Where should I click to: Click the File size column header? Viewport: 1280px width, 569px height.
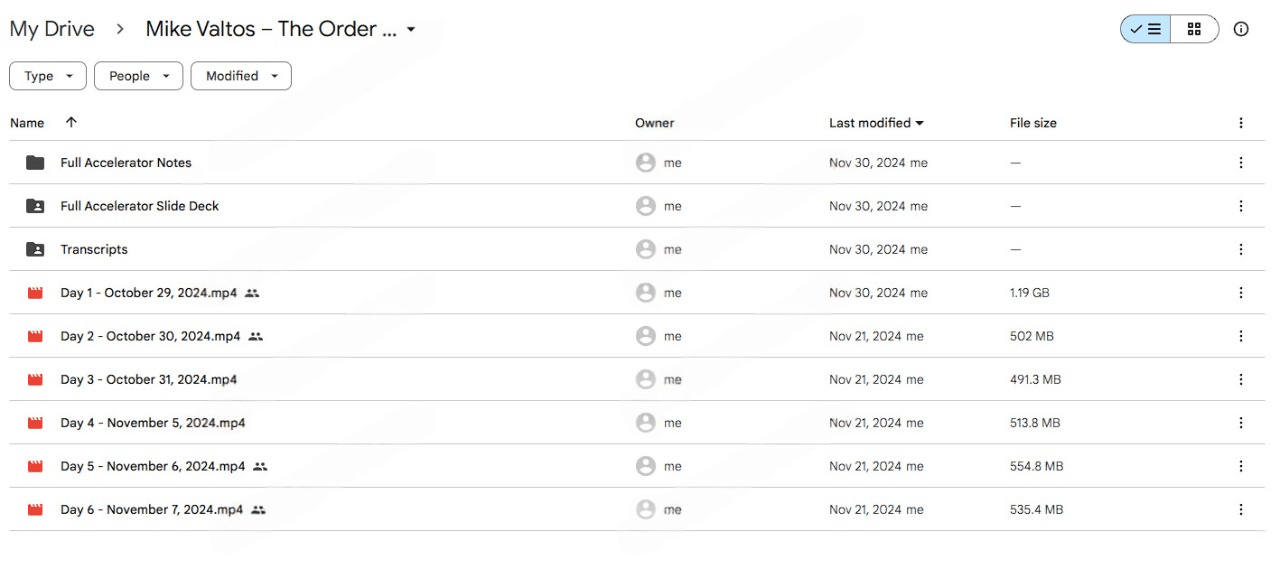(x=1033, y=123)
